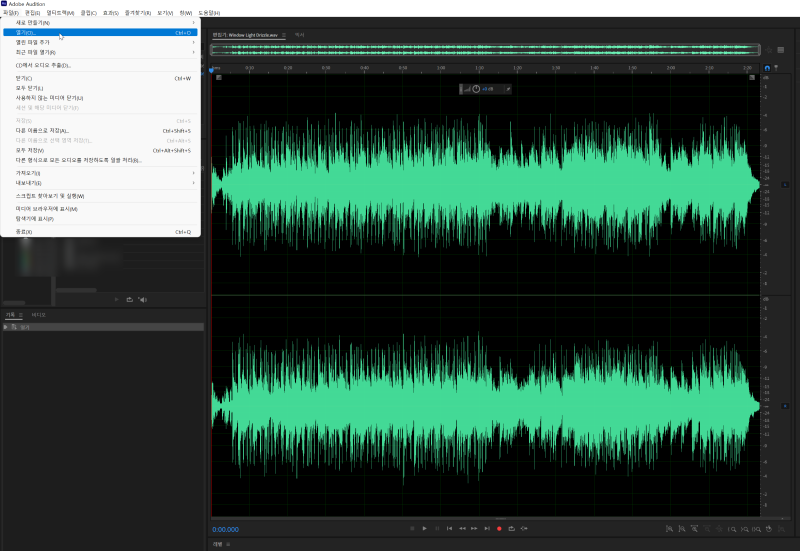Screen dimensions: 800x551
Task: Open the editor tab menu for Window Light Drizzle.wav
Action: (x=284, y=35)
